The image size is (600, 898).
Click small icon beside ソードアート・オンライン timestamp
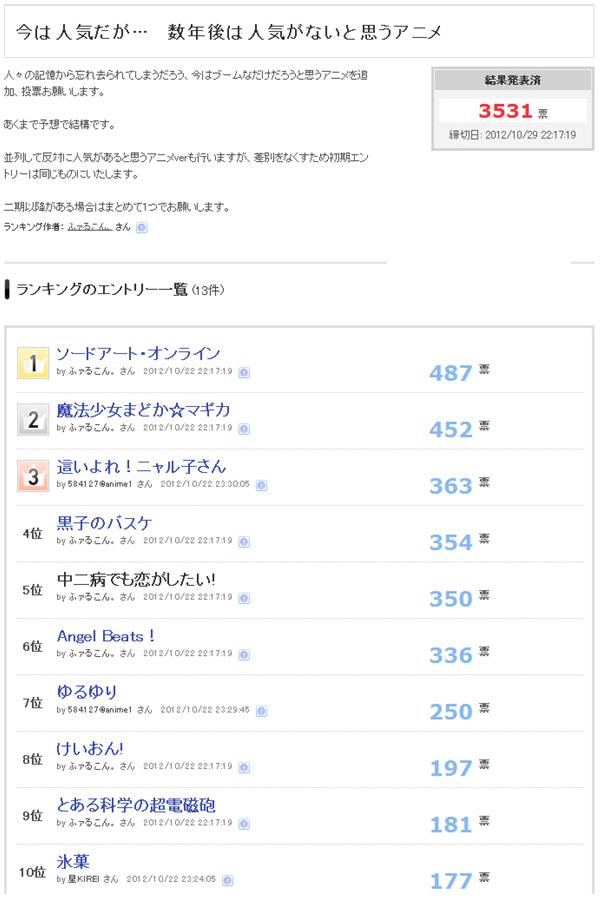point(244,371)
